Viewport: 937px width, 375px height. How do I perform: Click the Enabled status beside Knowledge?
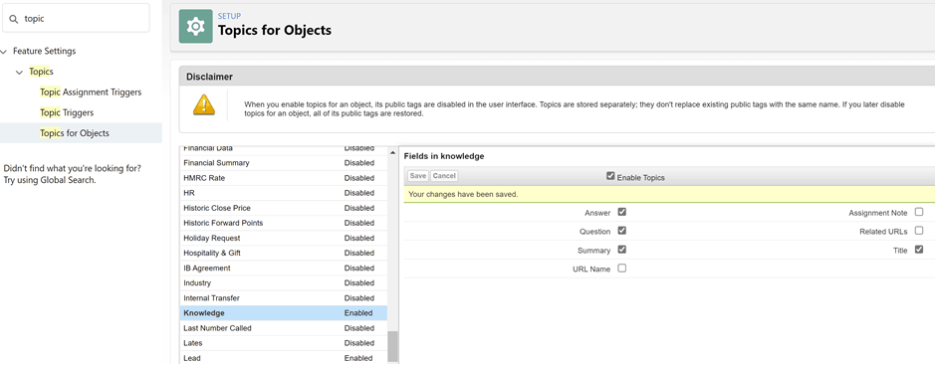pyautogui.click(x=358, y=313)
